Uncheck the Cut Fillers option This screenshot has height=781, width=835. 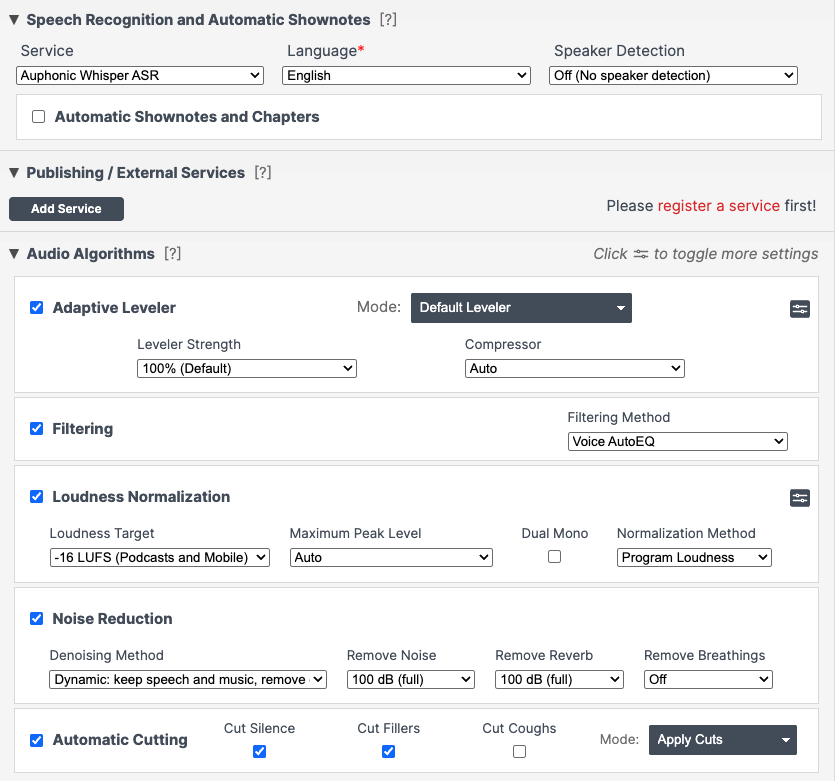388,751
